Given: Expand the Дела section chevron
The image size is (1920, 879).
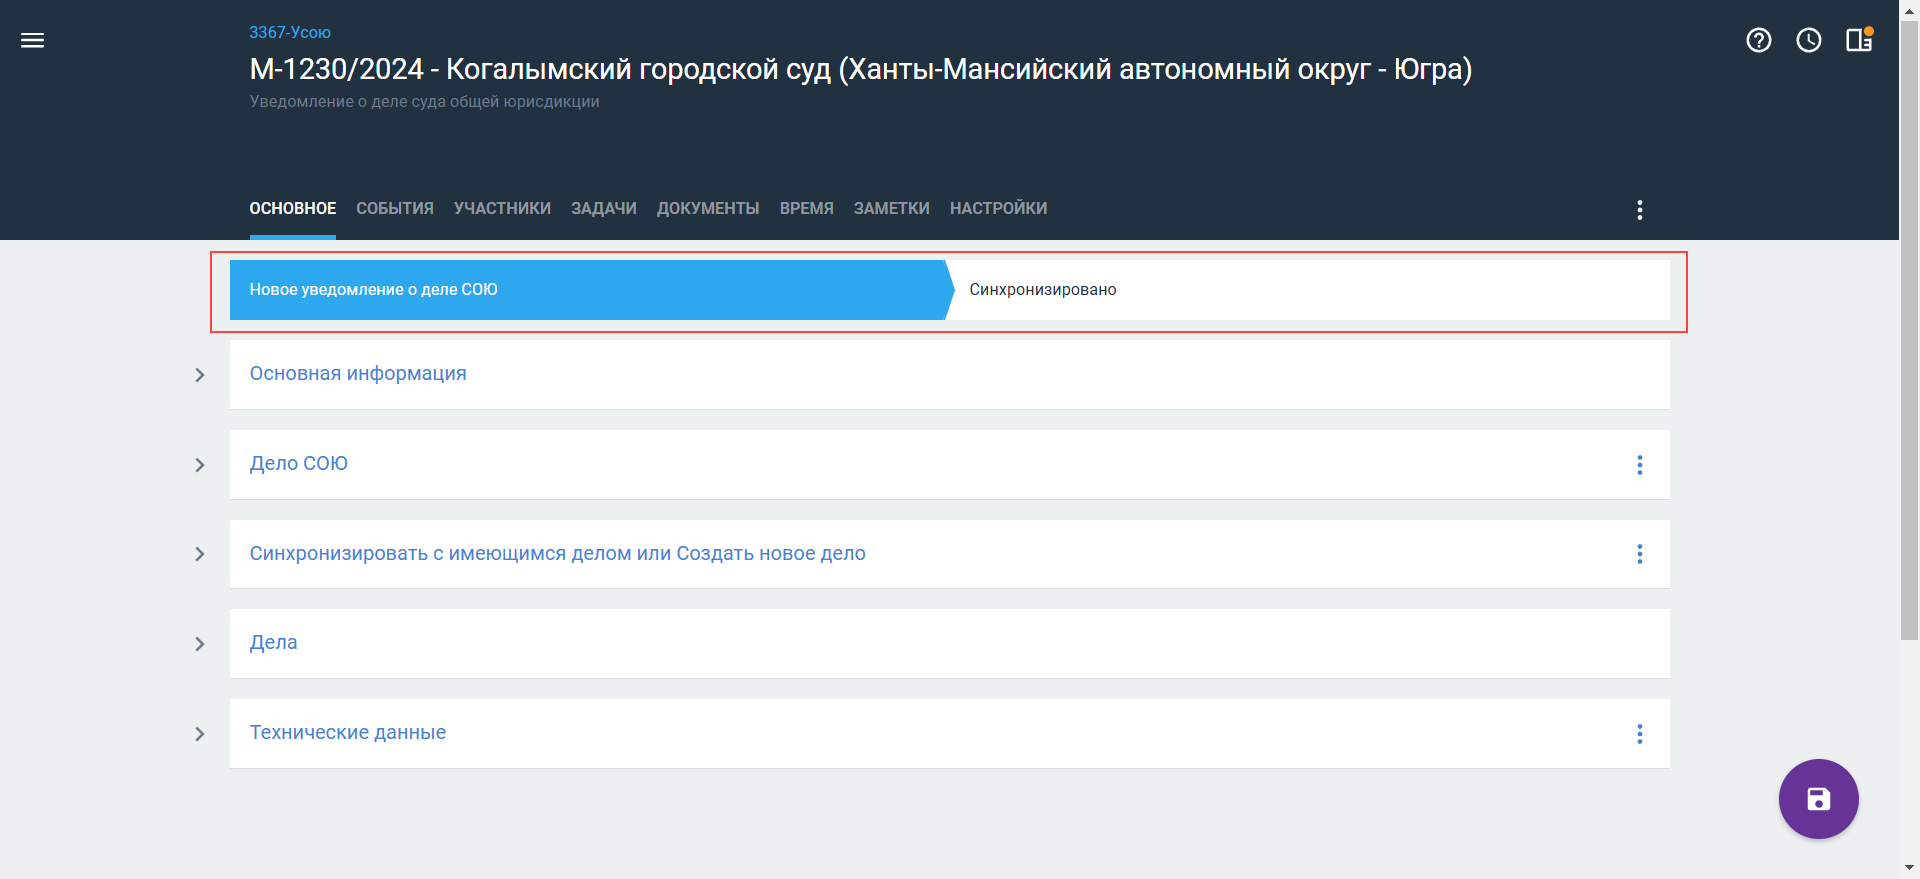Looking at the screenshot, I should [x=200, y=644].
